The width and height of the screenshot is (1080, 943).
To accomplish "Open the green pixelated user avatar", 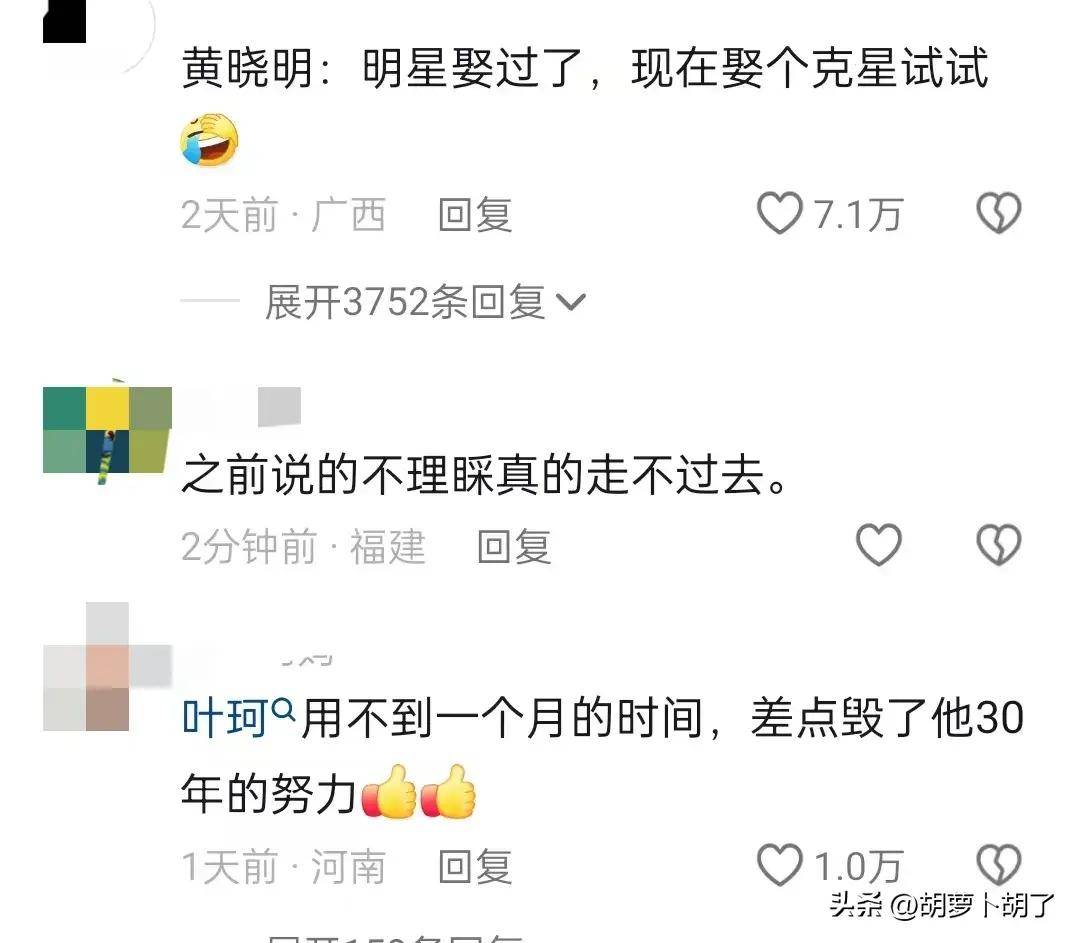I will click(107, 431).
